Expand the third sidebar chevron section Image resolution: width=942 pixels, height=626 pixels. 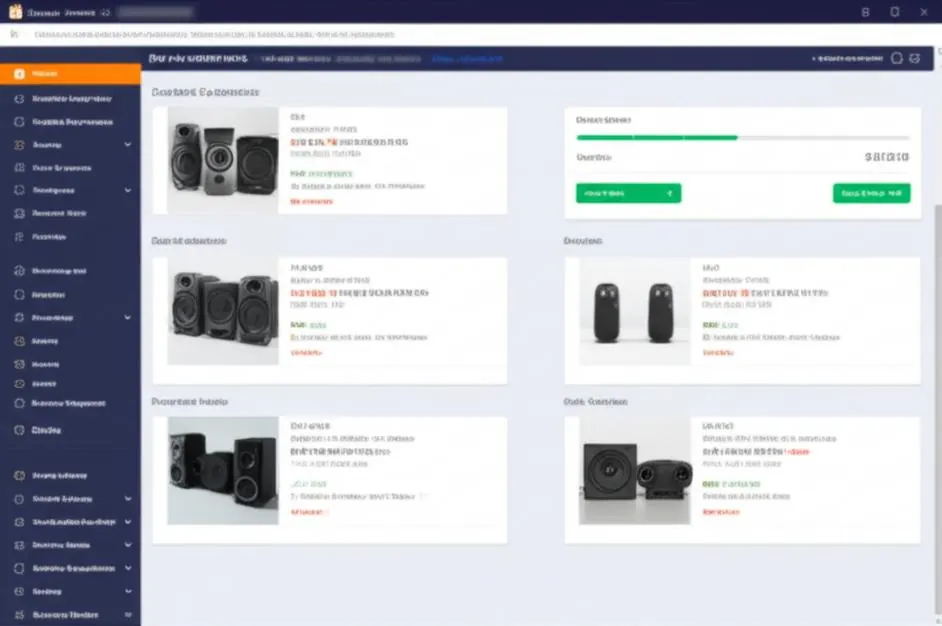pyautogui.click(x=127, y=317)
